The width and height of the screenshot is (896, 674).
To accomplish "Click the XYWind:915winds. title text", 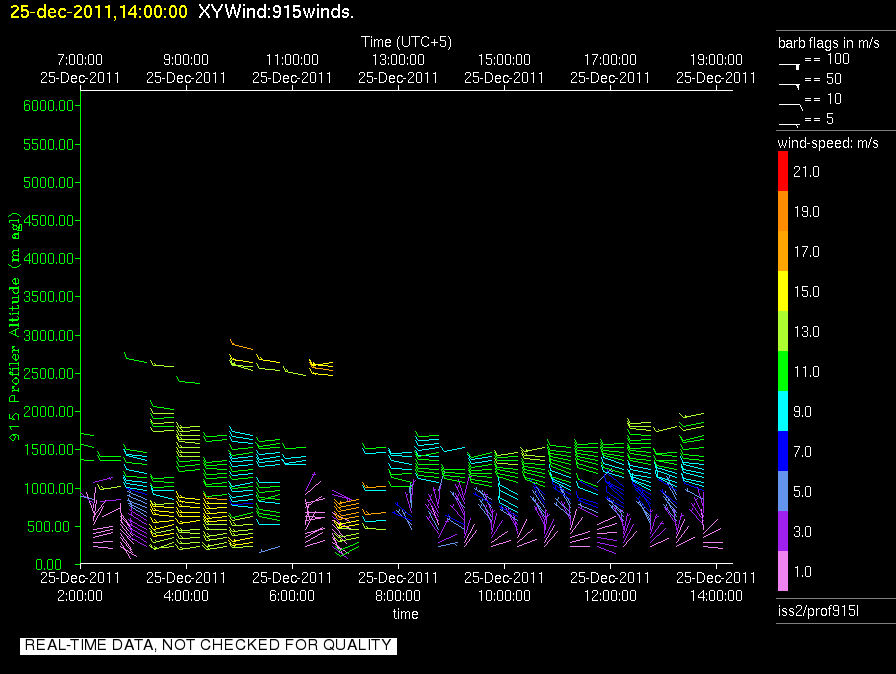I will tap(276, 12).
